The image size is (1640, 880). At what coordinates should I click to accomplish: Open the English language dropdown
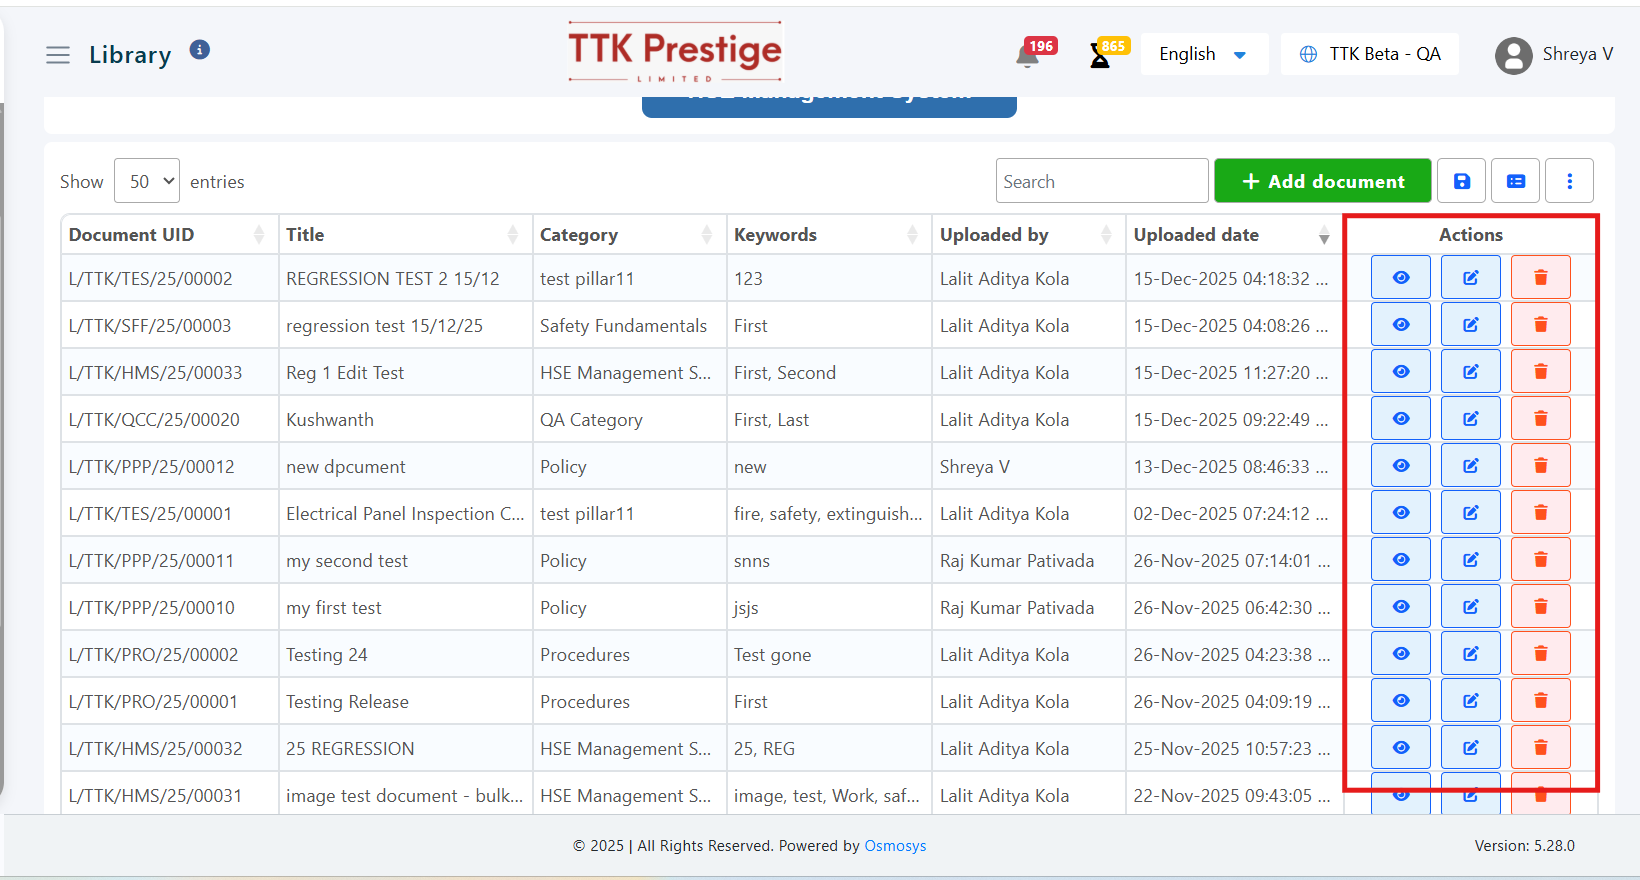pyautogui.click(x=1203, y=54)
